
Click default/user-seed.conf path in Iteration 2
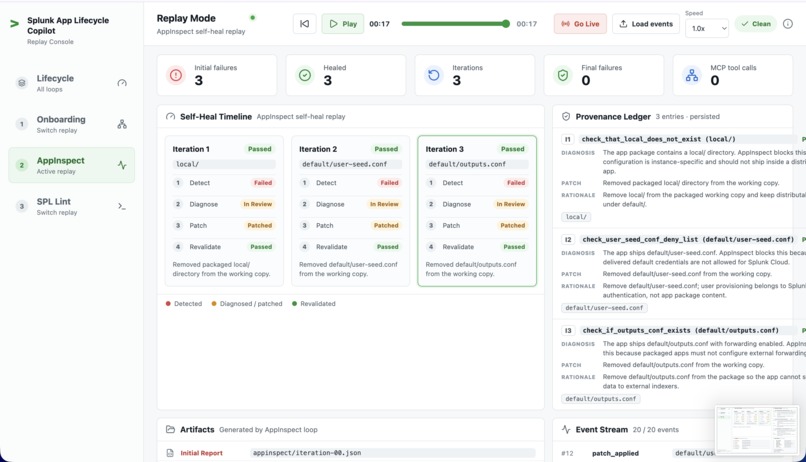pyautogui.click(x=350, y=164)
